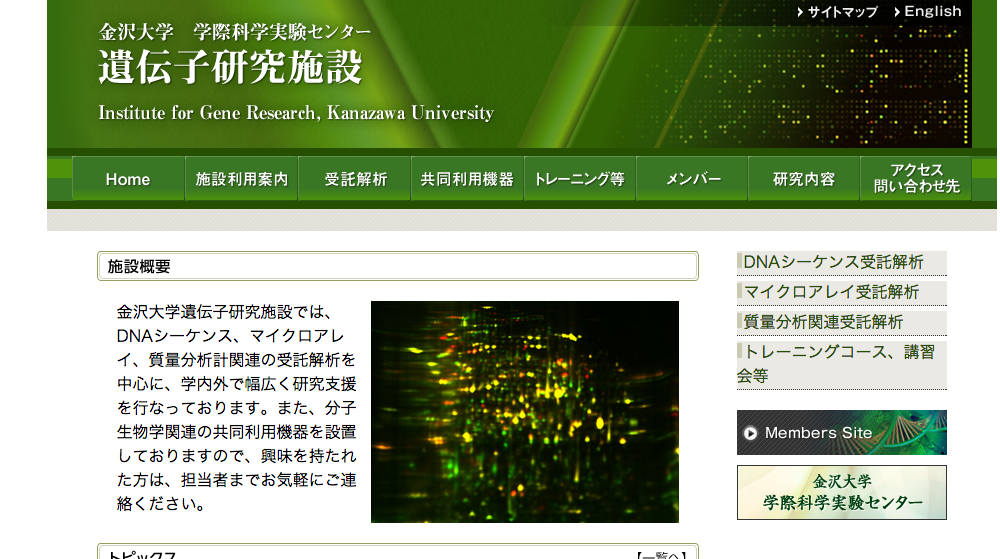This screenshot has height=559, width=1000.
Task: Open the 受託解析 navigation tab
Action: pos(355,179)
